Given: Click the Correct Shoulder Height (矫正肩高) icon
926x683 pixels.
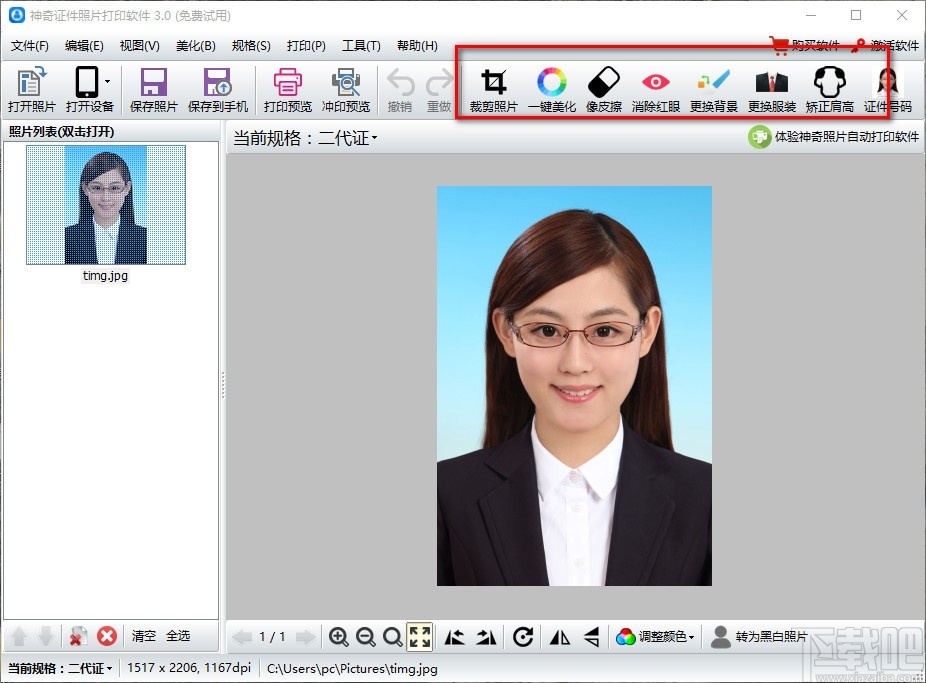Looking at the screenshot, I should [x=829, y=90].
